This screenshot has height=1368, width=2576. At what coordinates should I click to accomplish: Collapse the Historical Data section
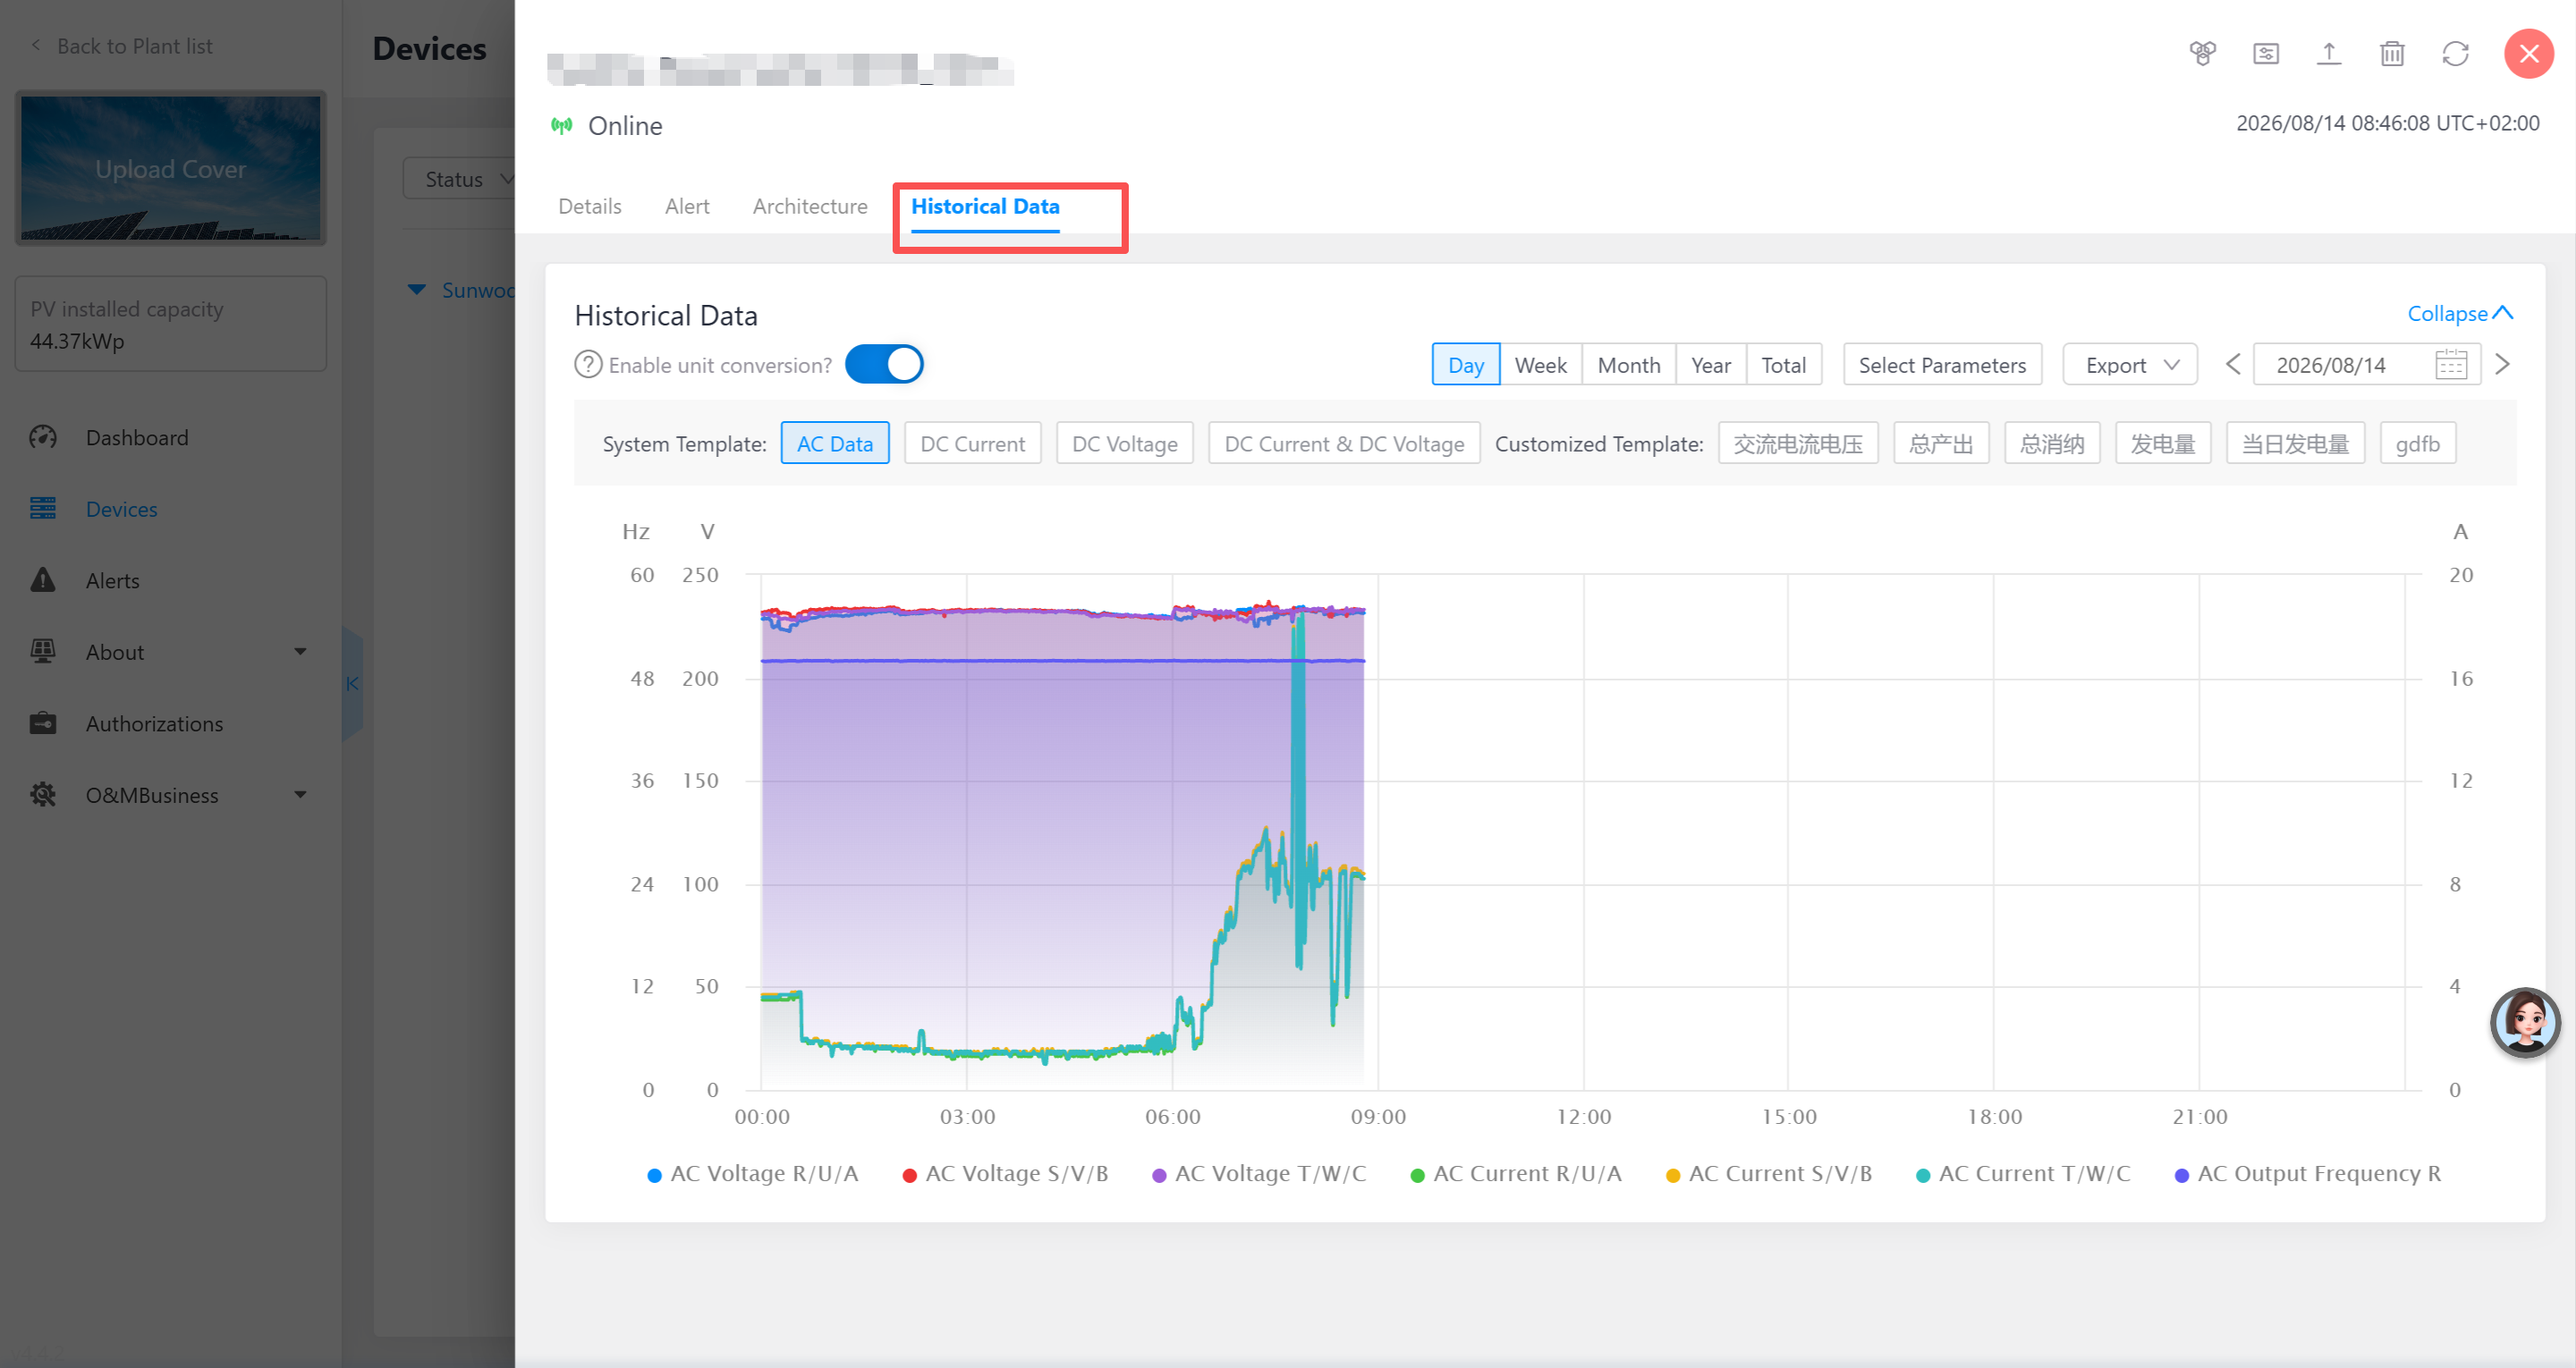coord(2460,313)
